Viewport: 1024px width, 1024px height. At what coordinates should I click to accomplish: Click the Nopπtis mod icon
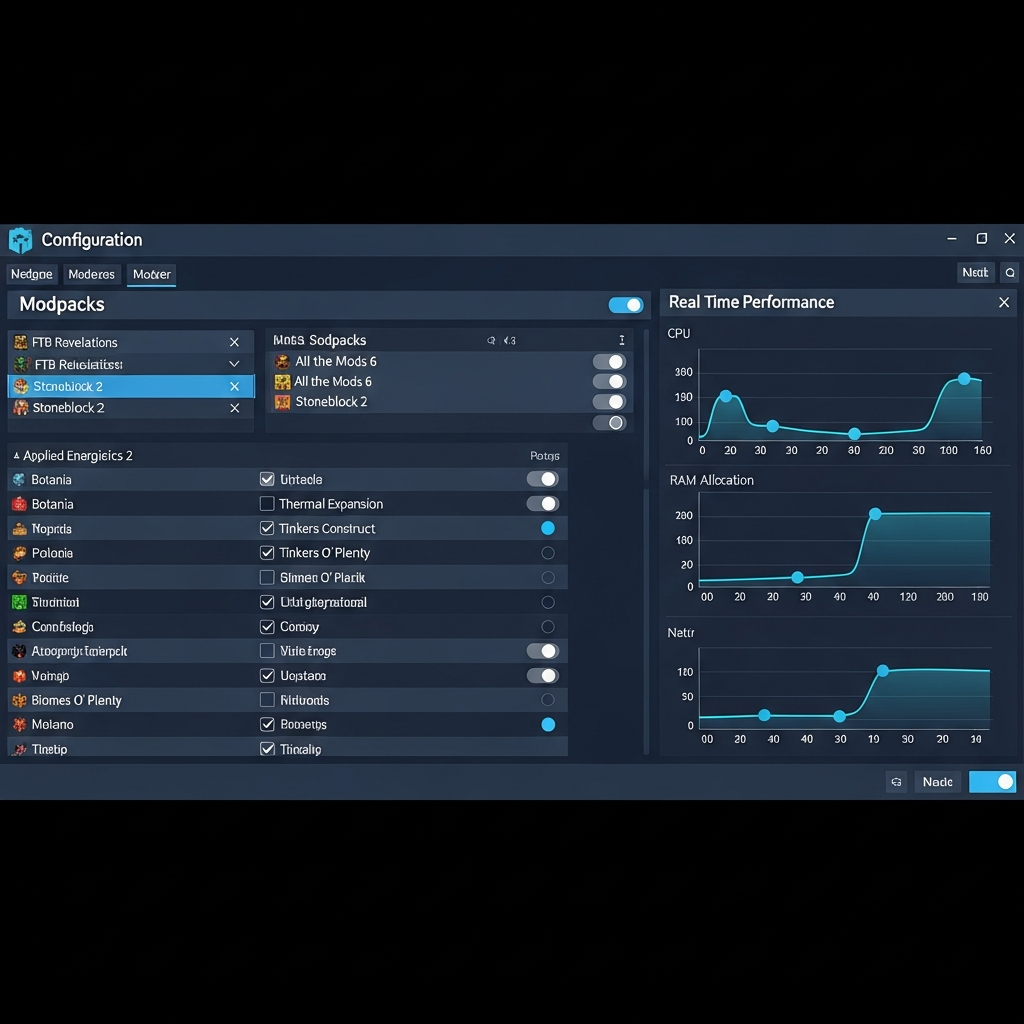click(x=20, y=528)
